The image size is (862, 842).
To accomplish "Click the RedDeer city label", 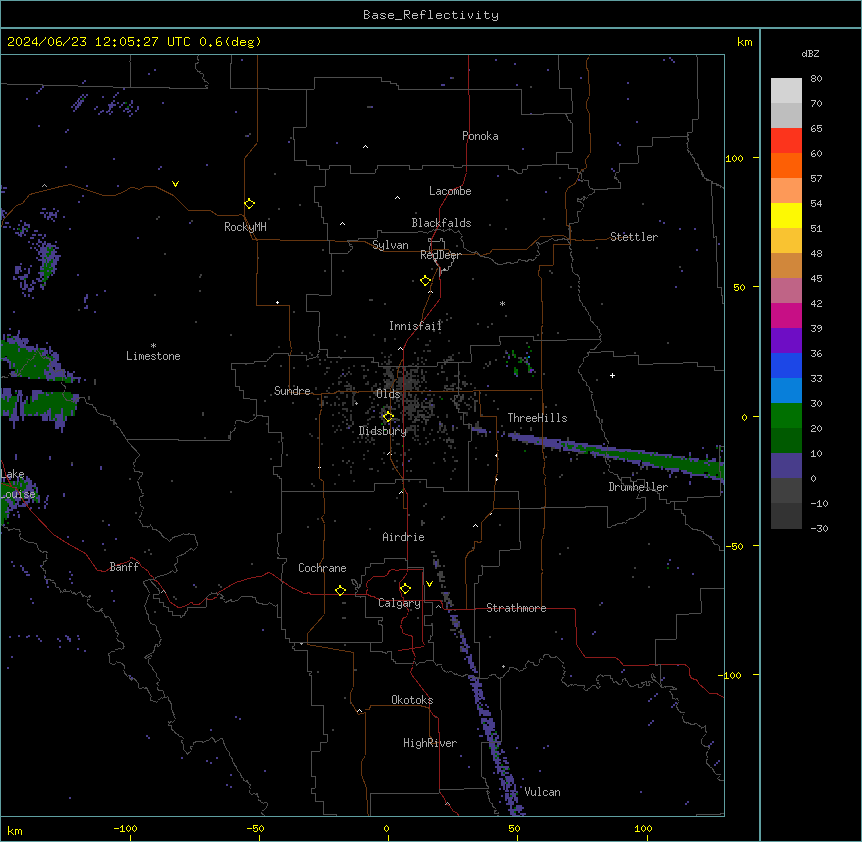I will click(440, 255).
